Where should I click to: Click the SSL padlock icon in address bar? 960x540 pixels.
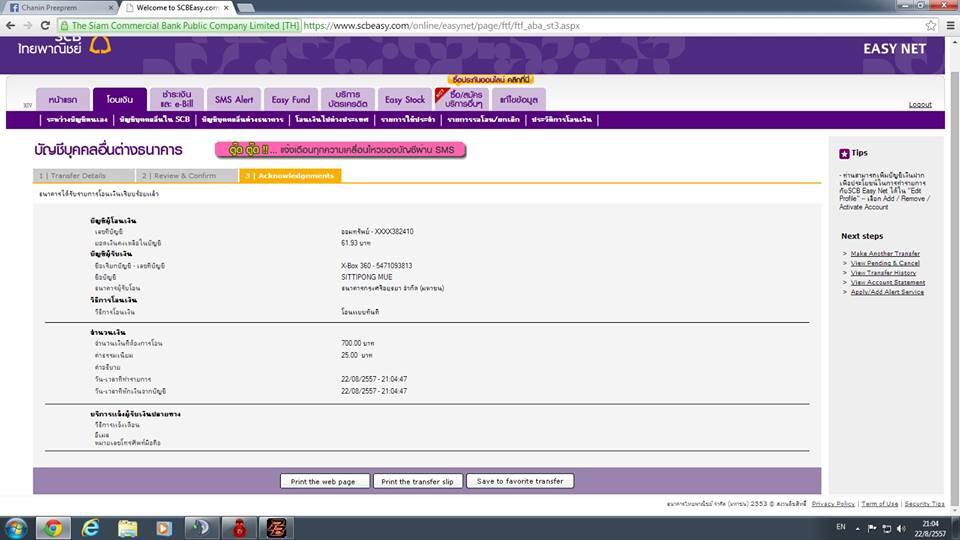(64, 26)
